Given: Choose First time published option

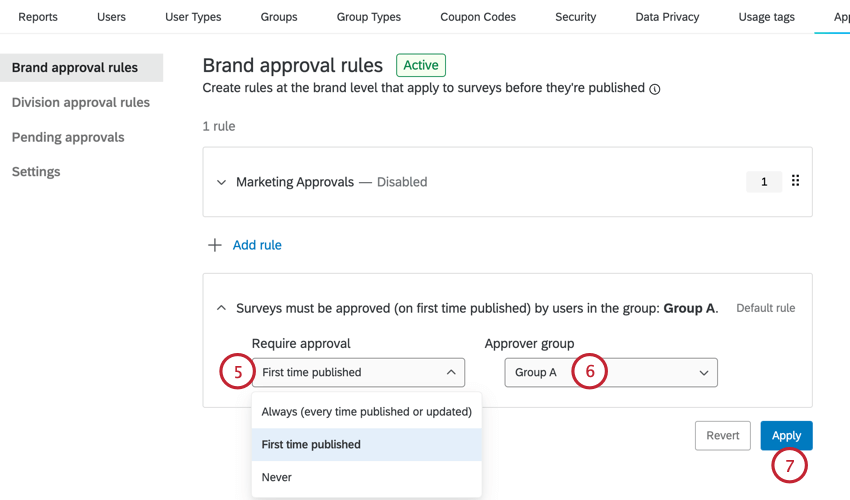Looking at the screenshot, I should pos(366,444).
